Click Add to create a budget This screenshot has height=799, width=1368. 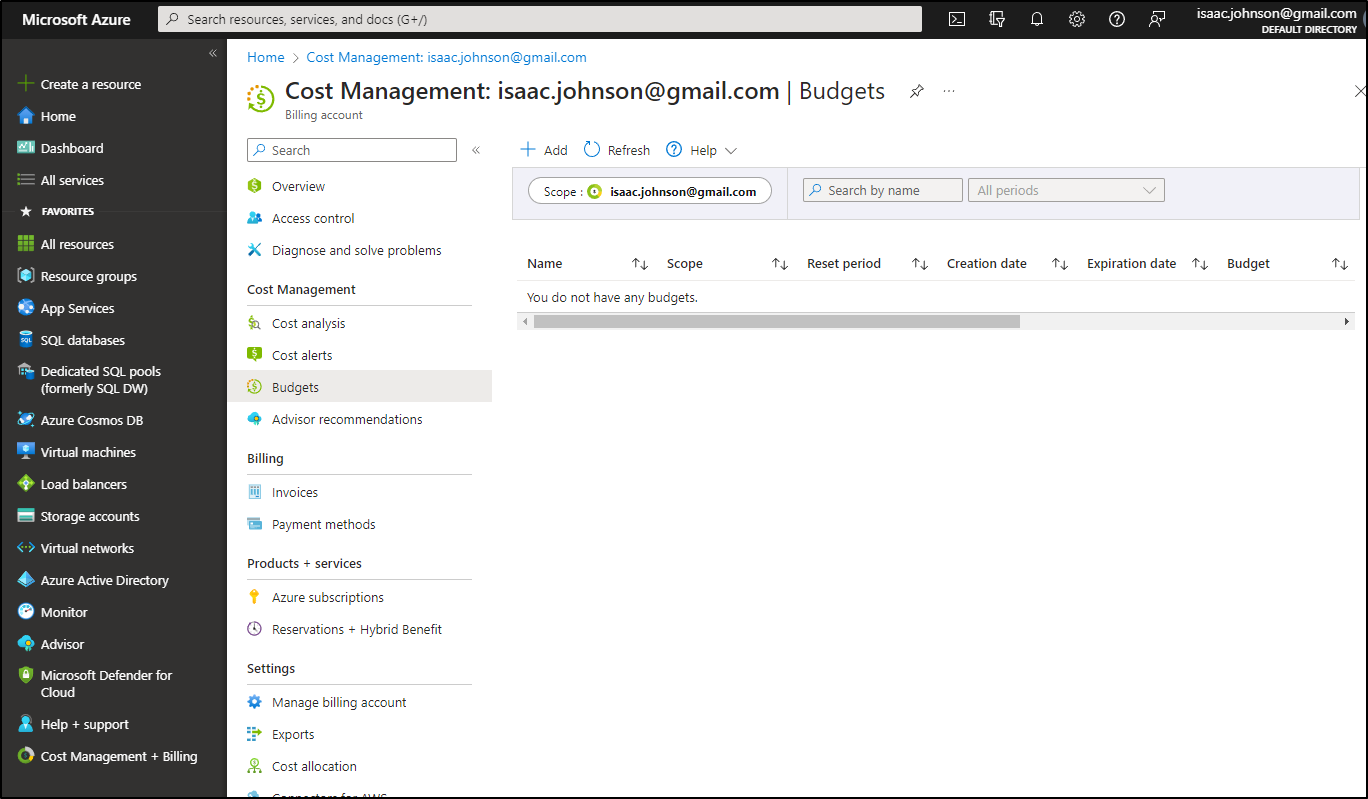coord(544,150)
